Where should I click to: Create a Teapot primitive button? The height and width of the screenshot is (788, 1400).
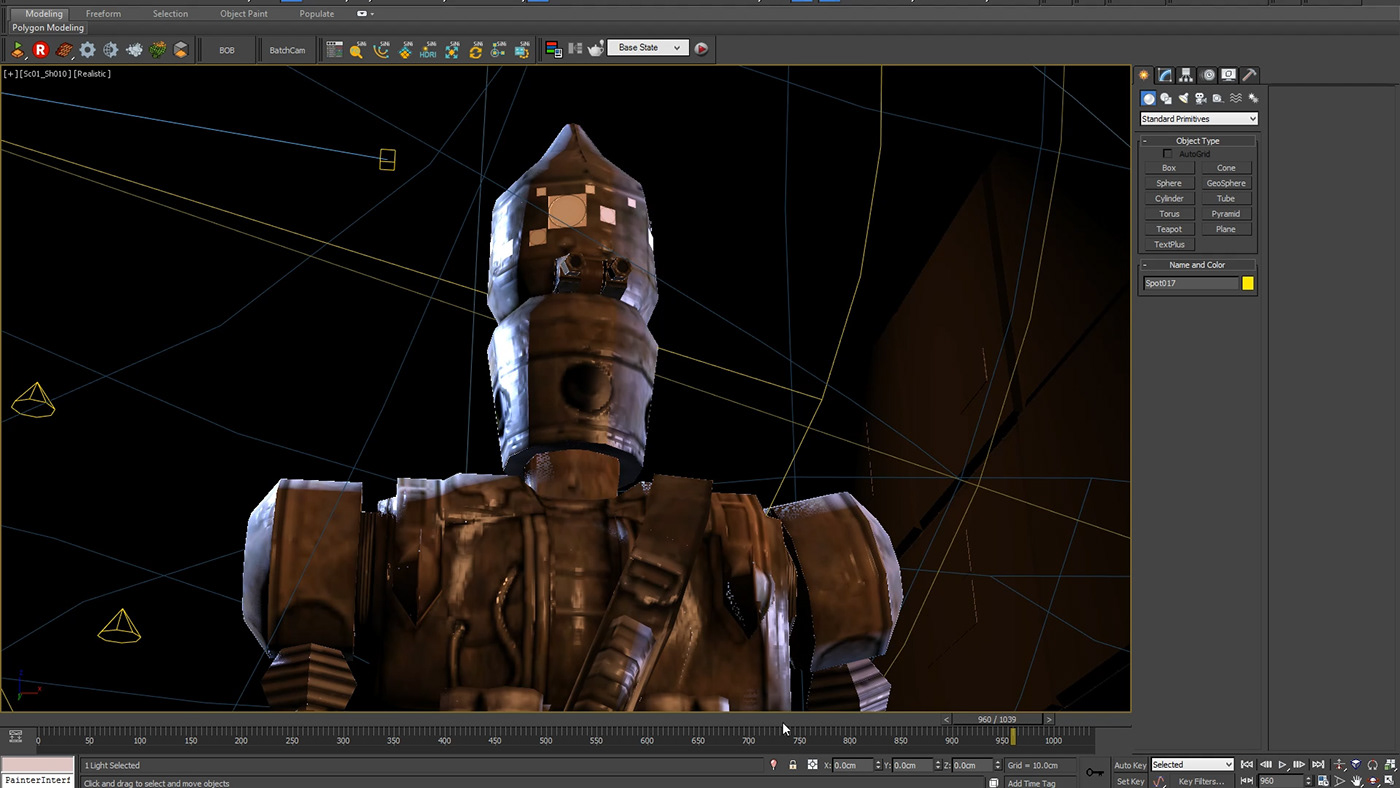point(1169,229)
